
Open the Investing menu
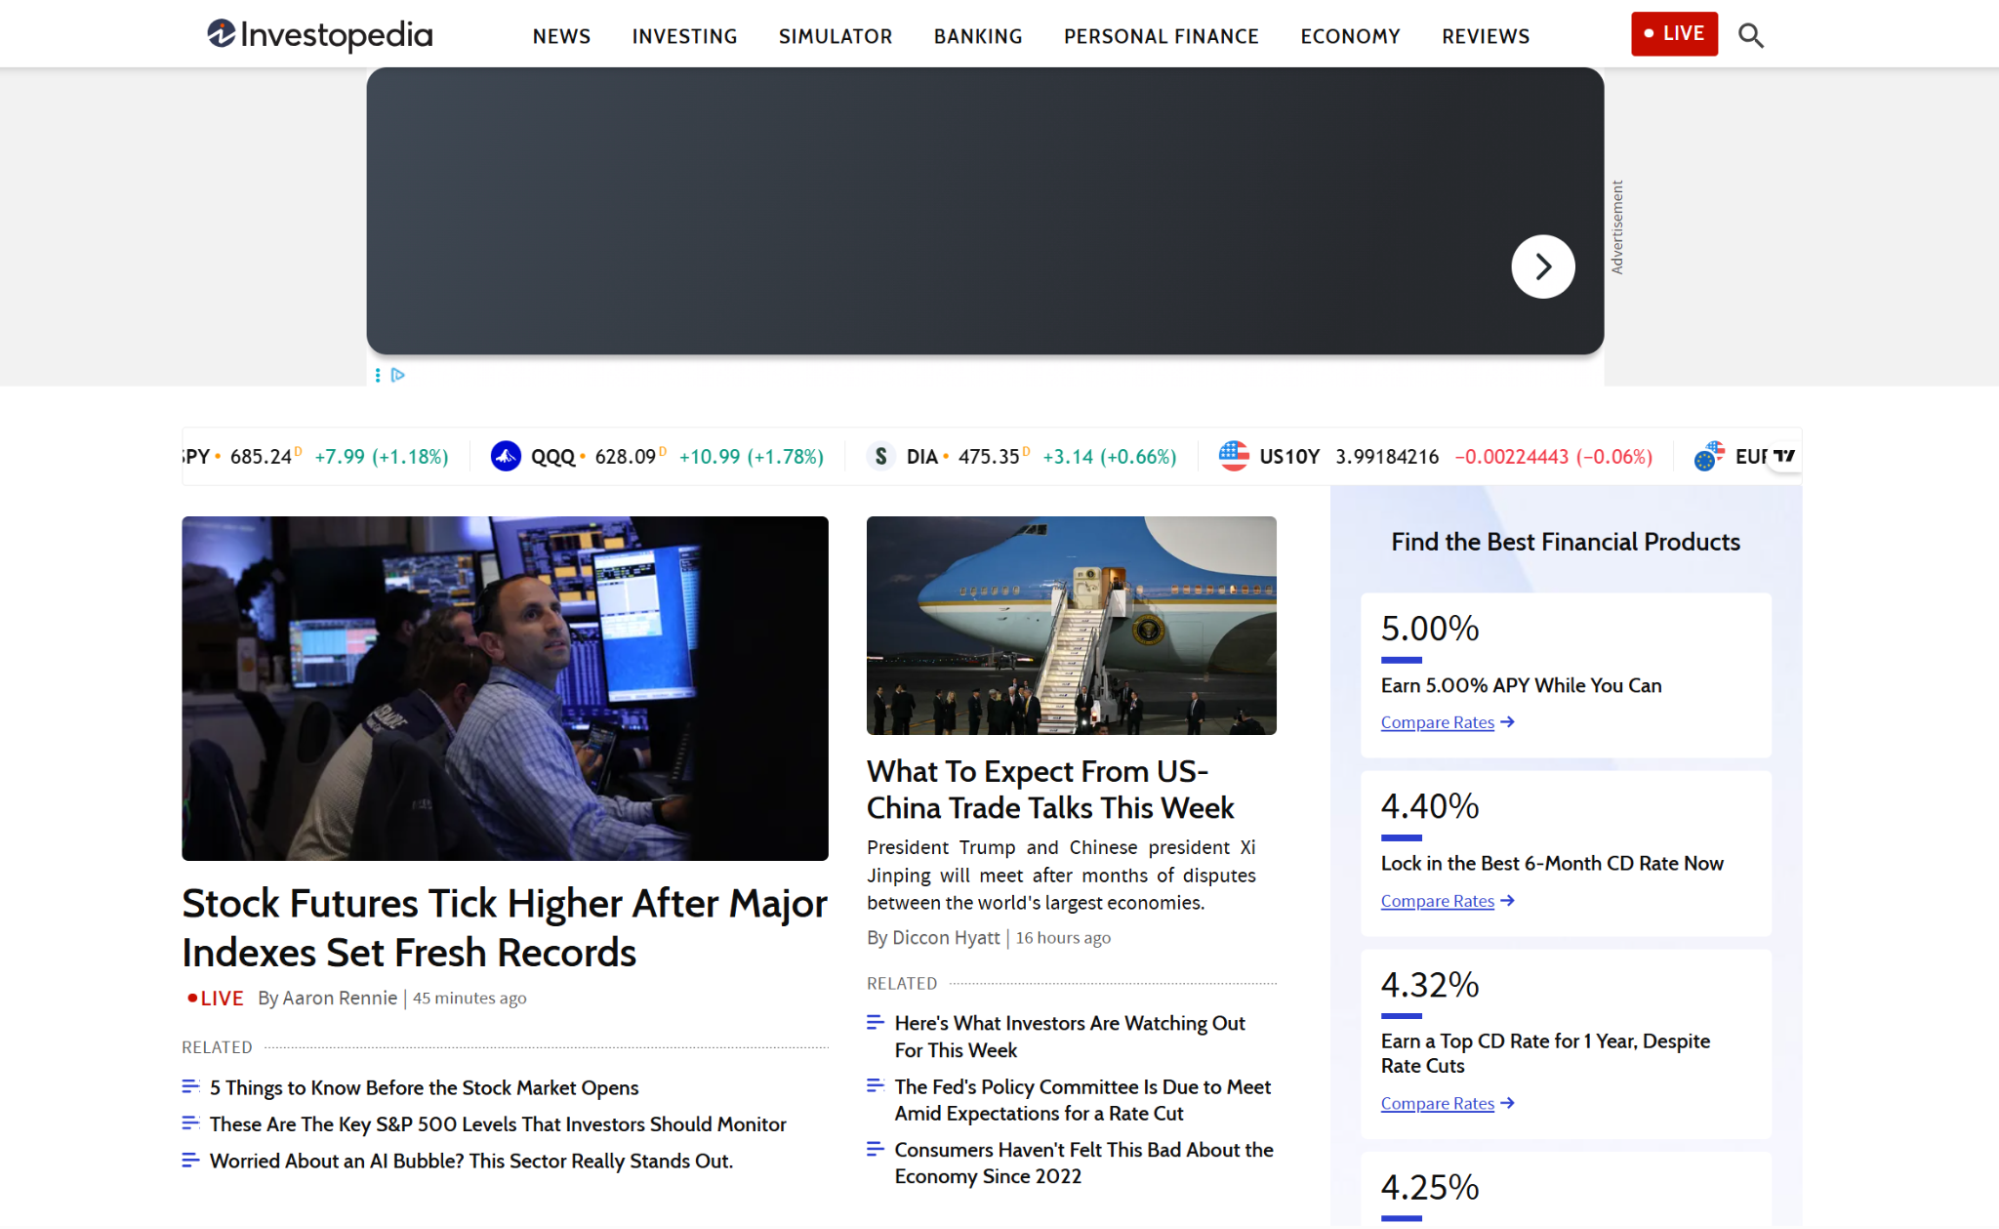[684, 36]
